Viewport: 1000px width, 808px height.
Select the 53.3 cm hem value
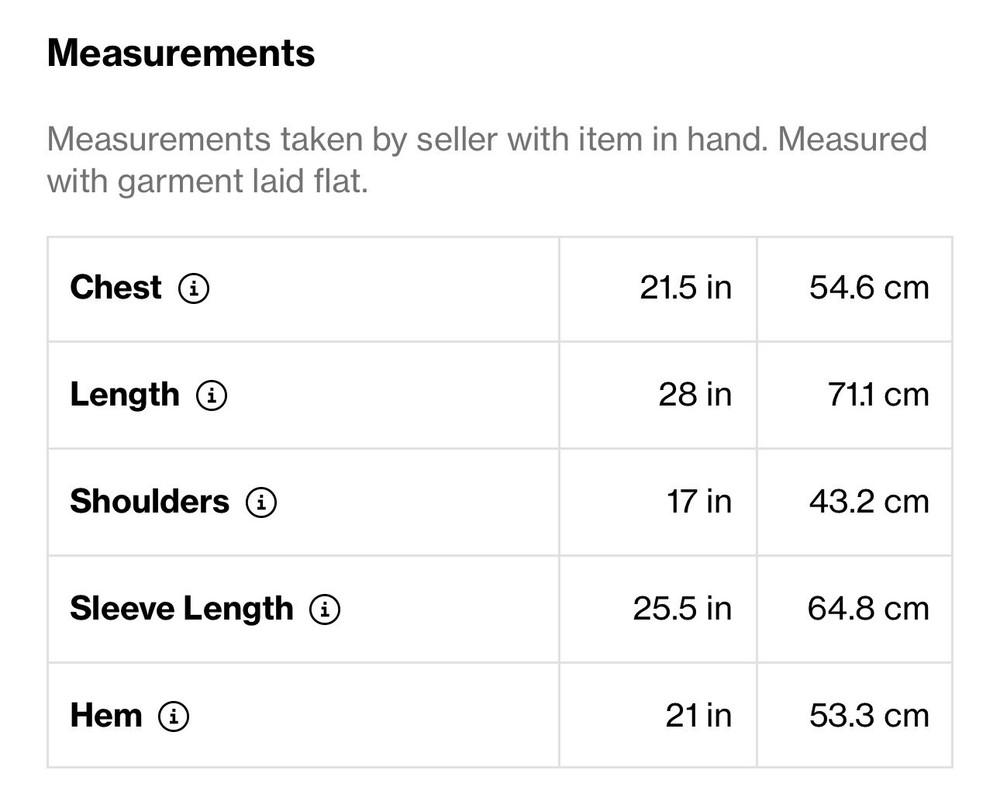[x=868, y=715]
